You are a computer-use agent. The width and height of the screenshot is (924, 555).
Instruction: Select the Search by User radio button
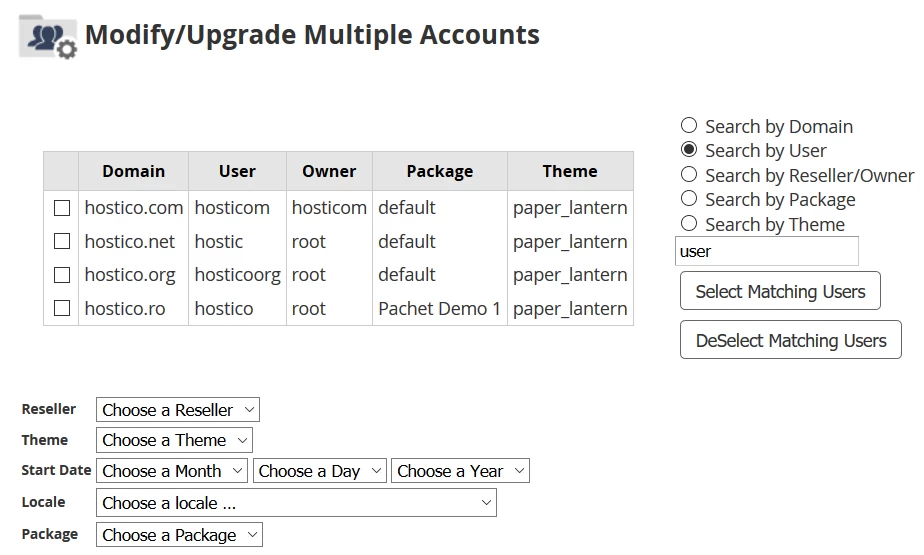[x=689, y=150]
